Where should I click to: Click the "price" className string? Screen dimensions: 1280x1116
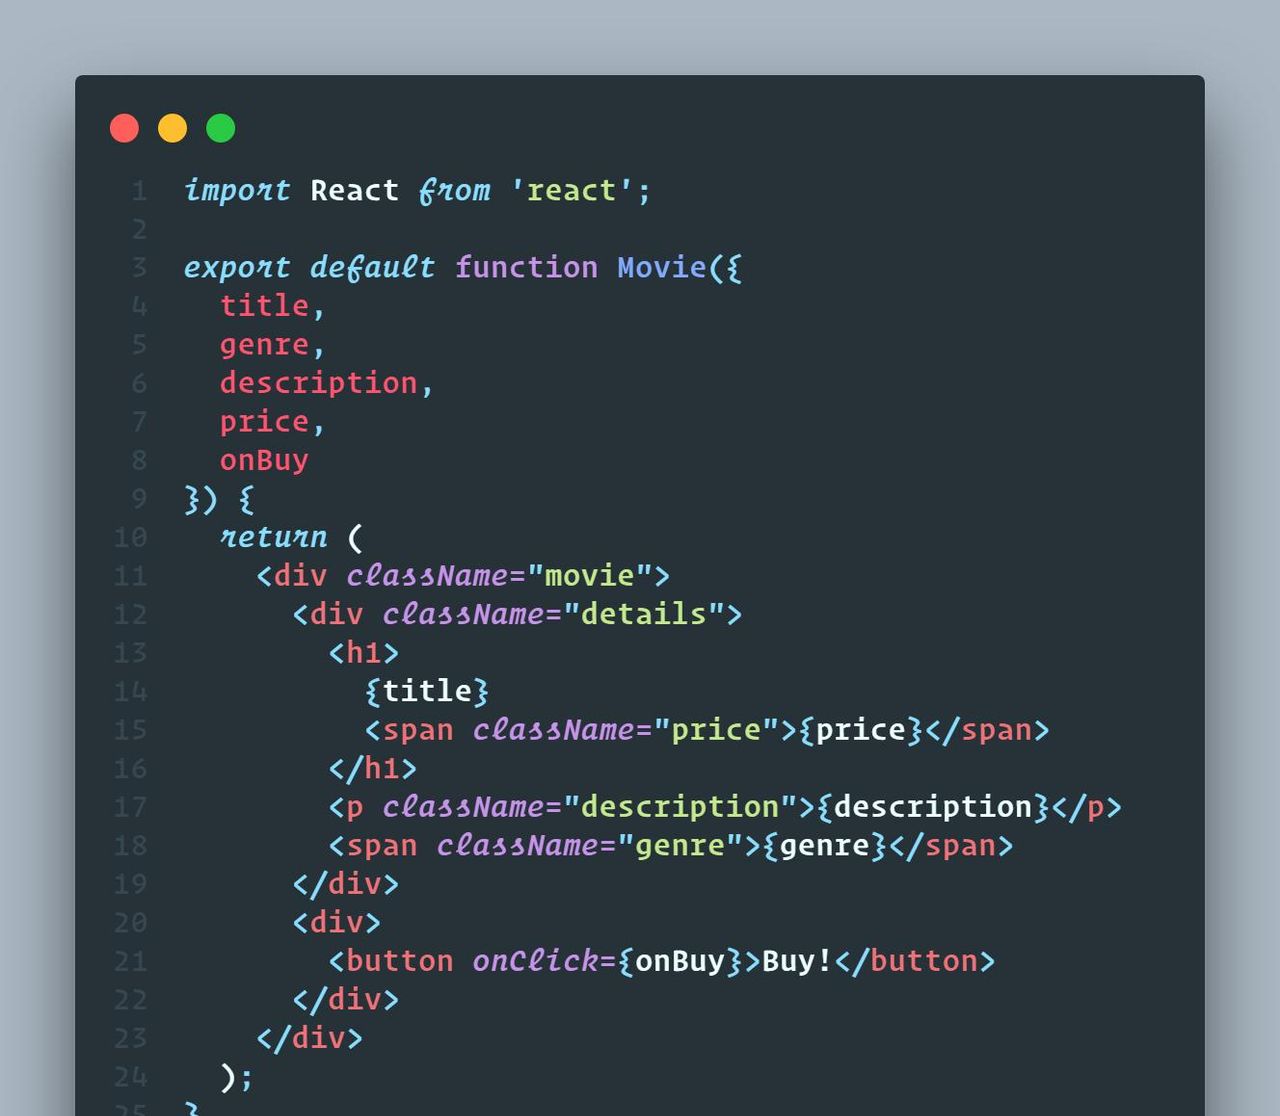point(715,730)
